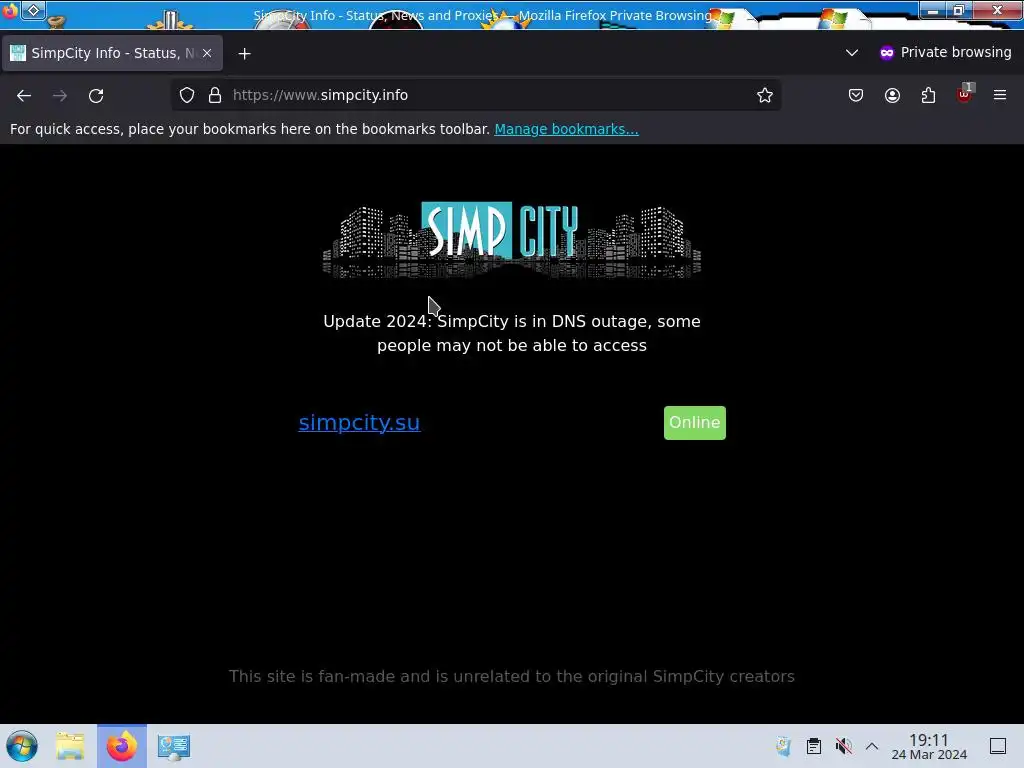
Task: Open the uBlock Origin extension icon
Action: [x=965, y=94]
